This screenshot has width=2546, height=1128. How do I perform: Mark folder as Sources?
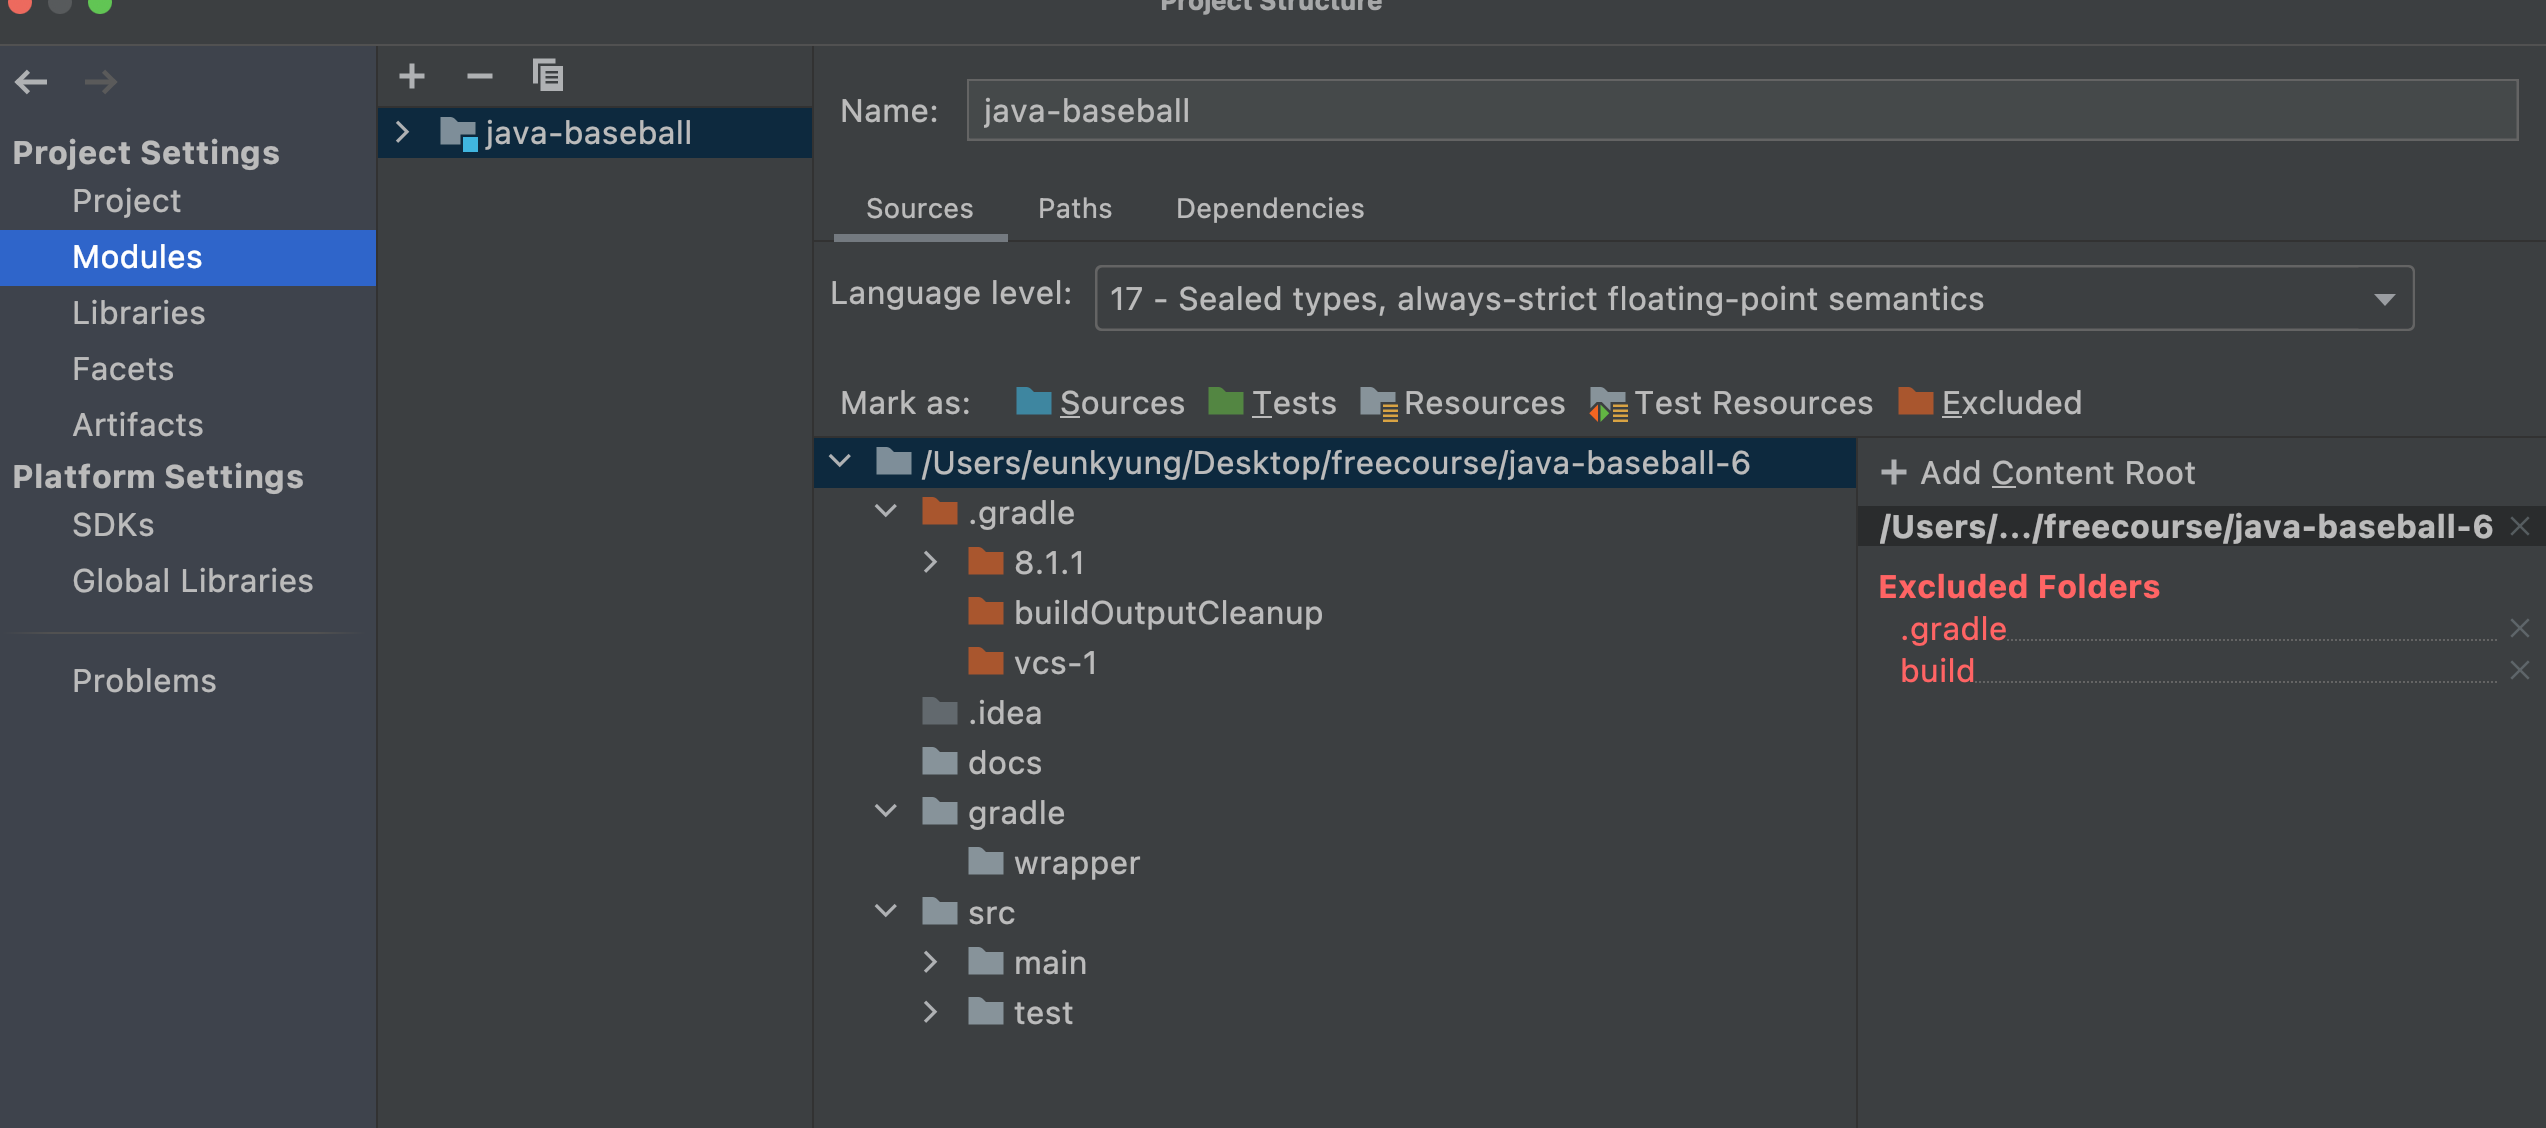point(1100,403)
